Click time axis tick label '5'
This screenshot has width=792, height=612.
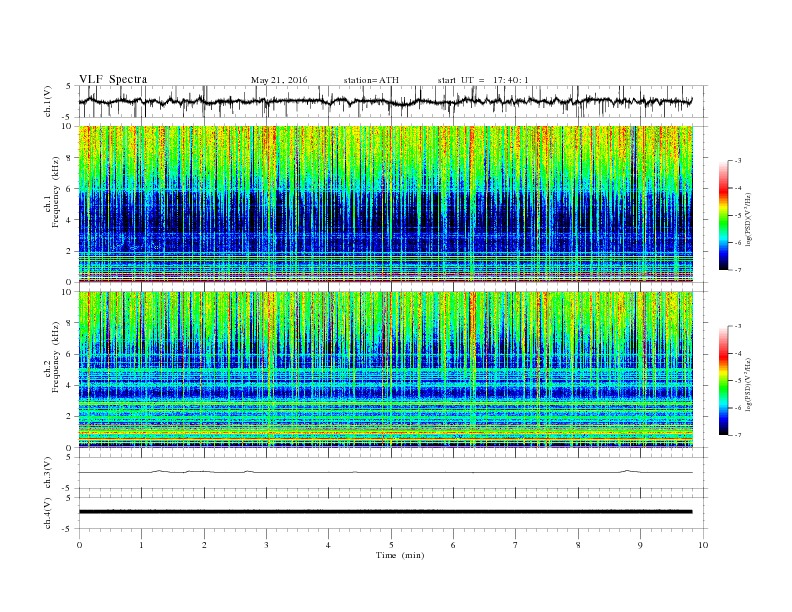pos(391,545)
